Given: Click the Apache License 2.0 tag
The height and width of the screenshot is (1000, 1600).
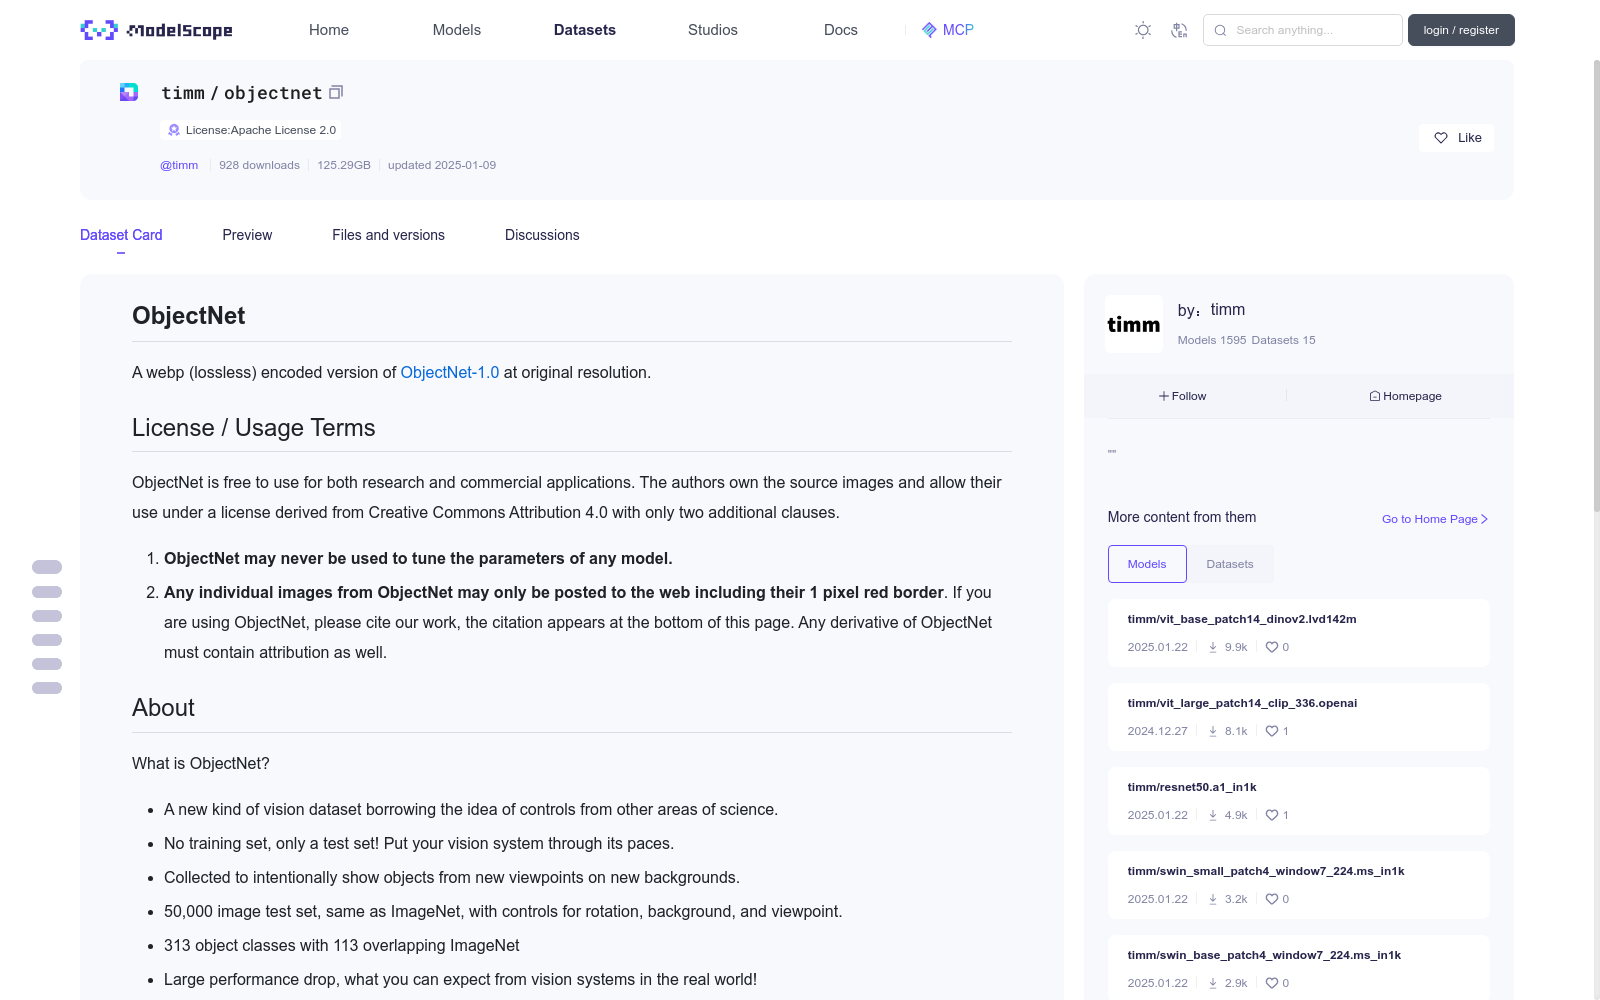Looking at the screenshot, I should click(x=251, y=130).
